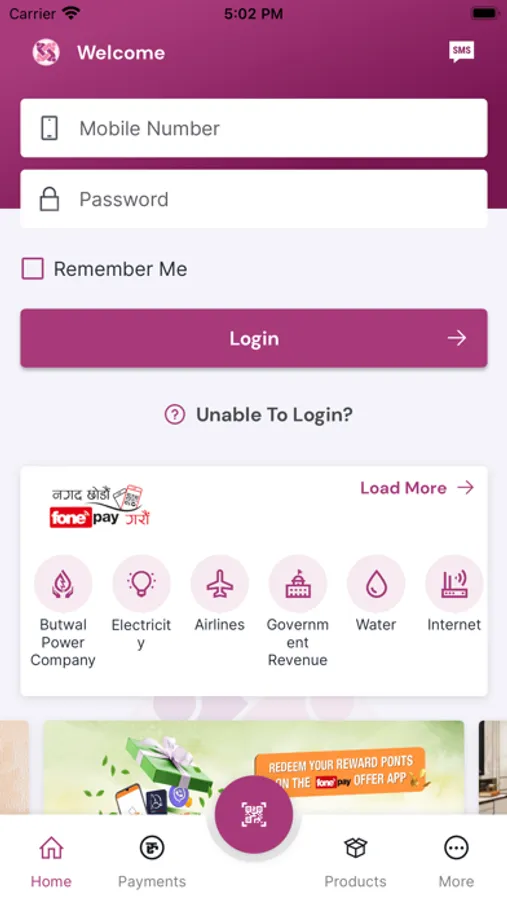This screenshot has width=507, height=900.
Task: Select the Water bill icon
Action: [376, 584]
